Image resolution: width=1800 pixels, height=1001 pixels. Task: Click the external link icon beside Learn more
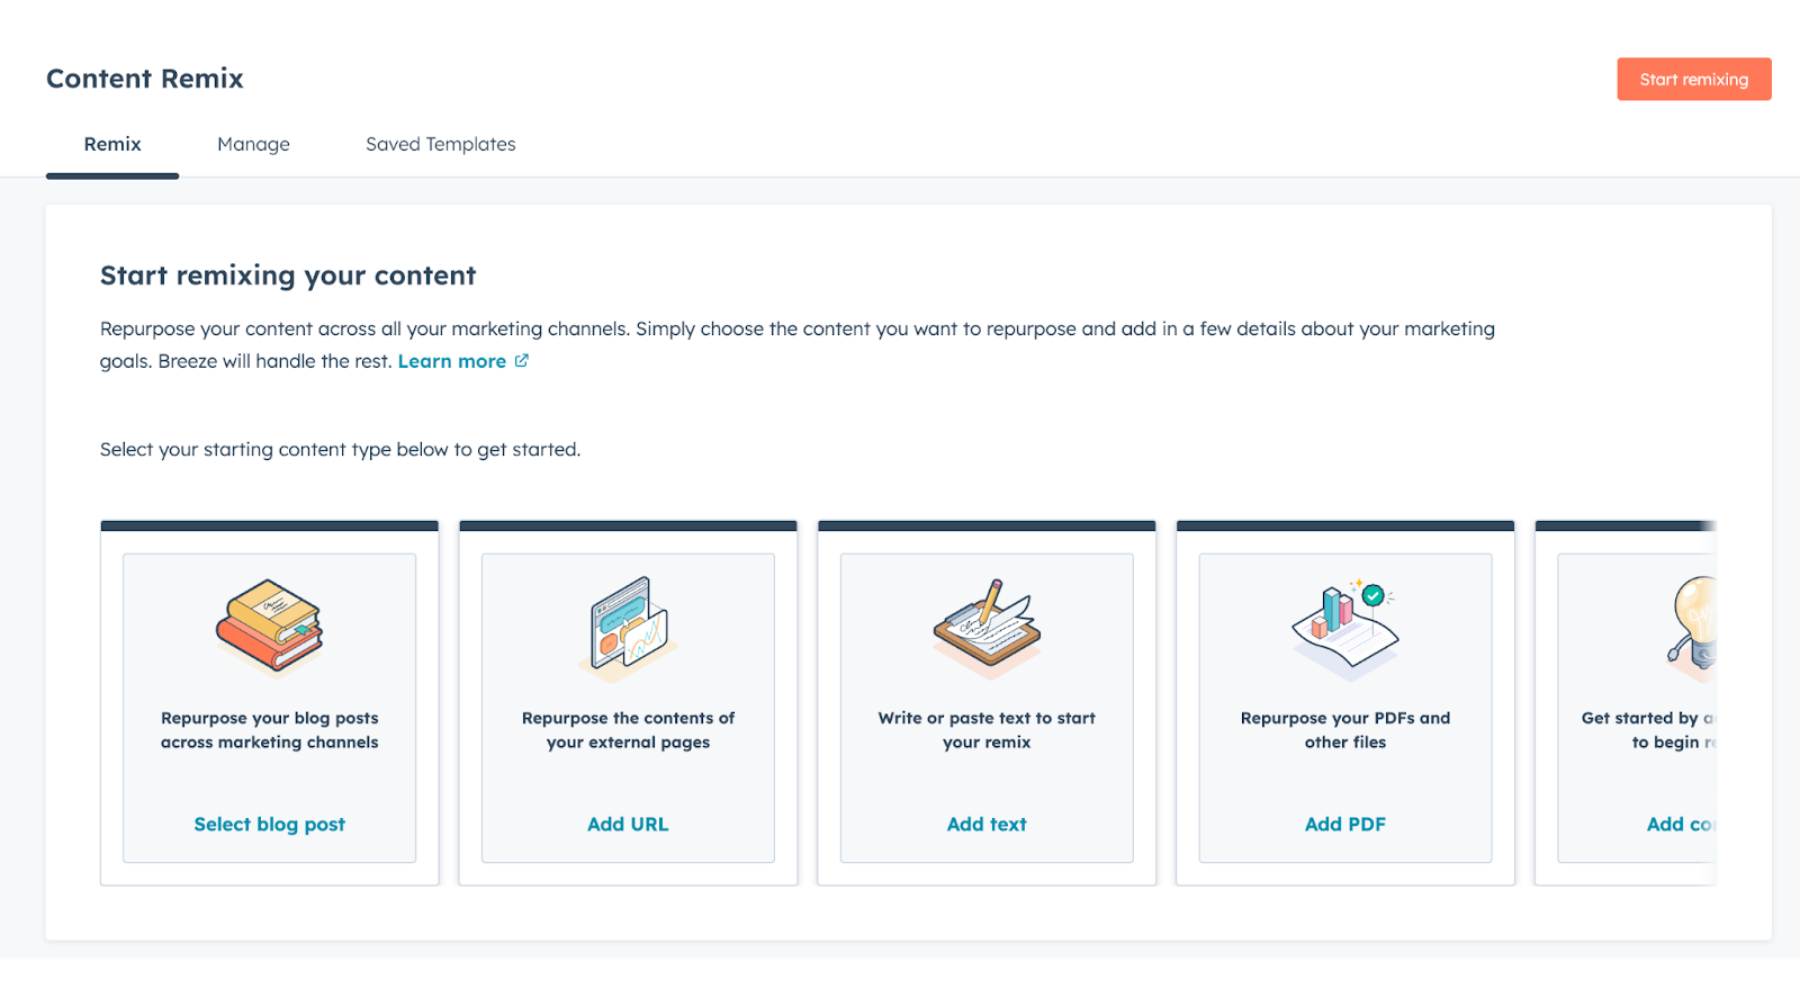click(522, 361)
